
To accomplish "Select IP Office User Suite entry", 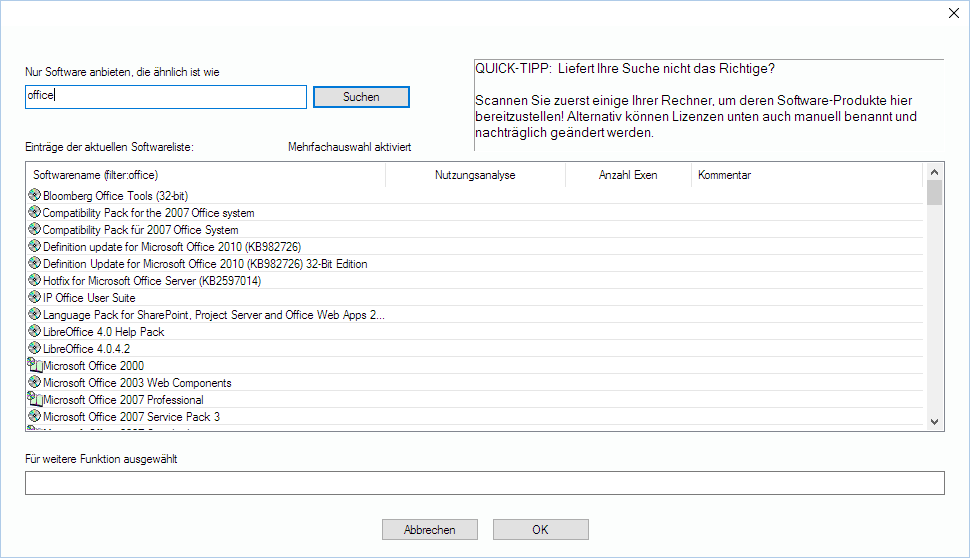I will pyautogui.click(x=89, y=298).
